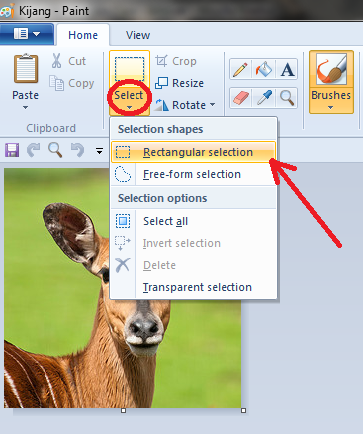
Task: Select the Eraser tool
Action: coord(241,98)
